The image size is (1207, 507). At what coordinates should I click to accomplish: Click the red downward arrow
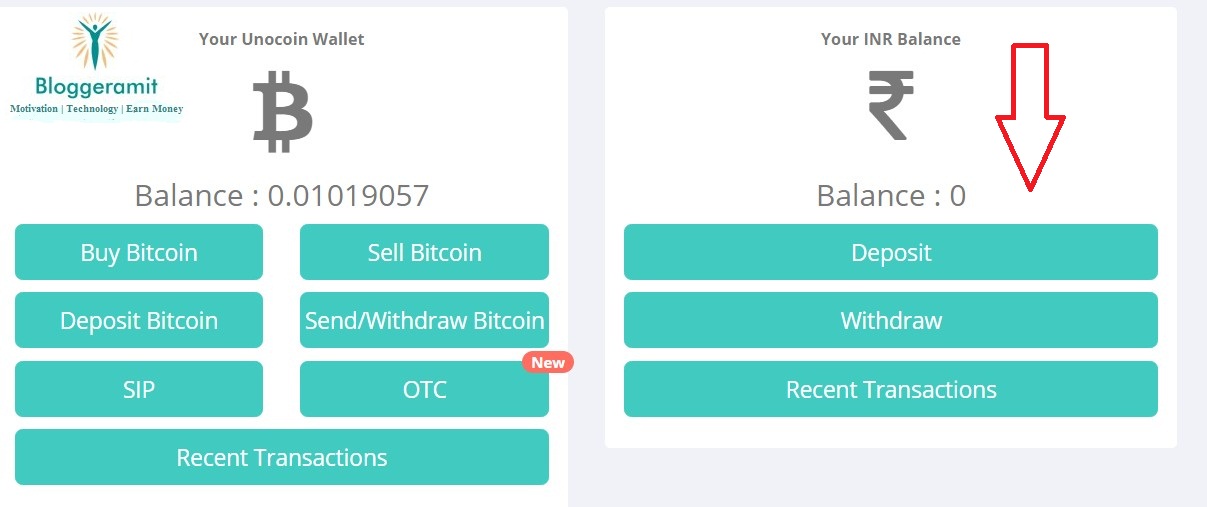click(x=1030, y=117)
